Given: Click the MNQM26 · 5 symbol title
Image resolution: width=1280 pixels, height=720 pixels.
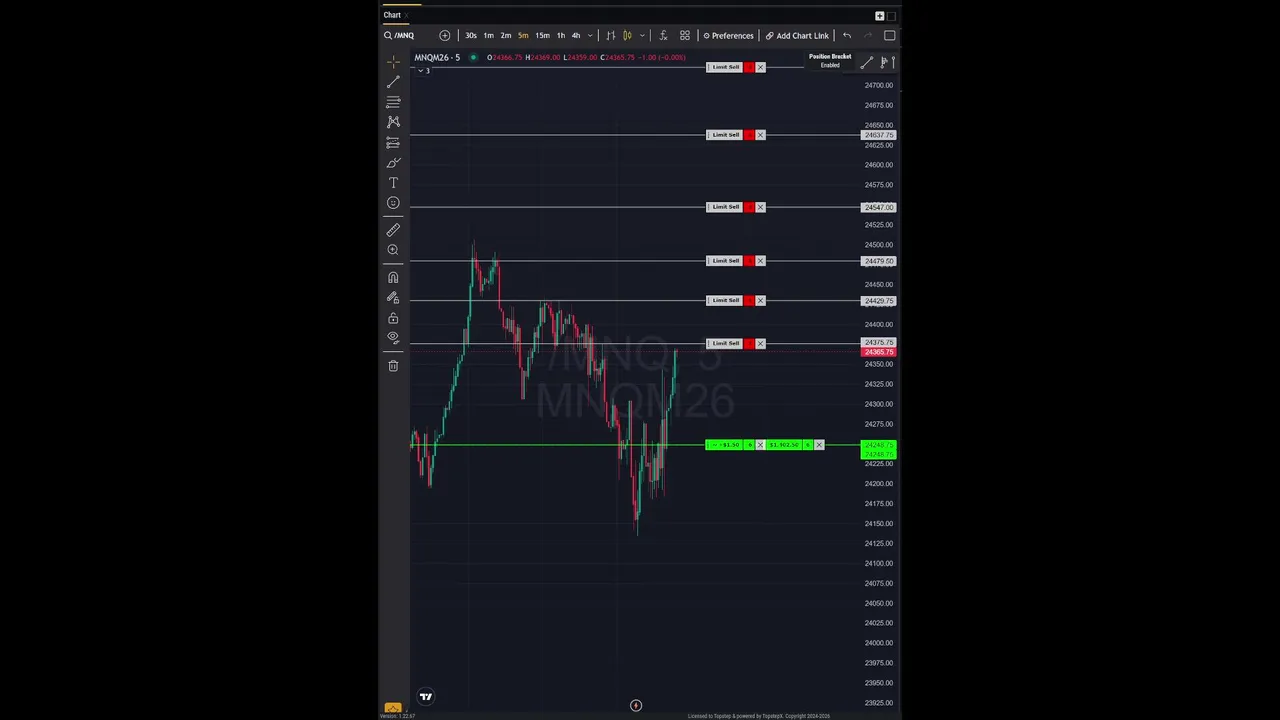Looking at the screenshot, I should click(437, 57).
